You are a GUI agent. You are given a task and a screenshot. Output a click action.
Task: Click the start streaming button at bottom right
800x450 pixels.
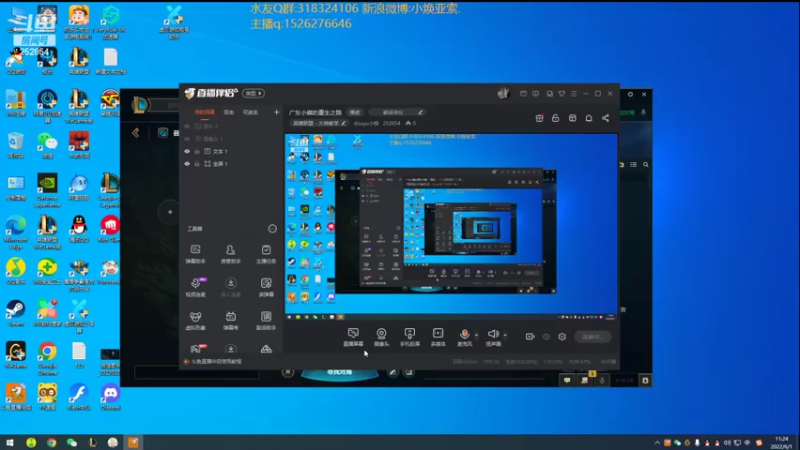click(592, 337)
